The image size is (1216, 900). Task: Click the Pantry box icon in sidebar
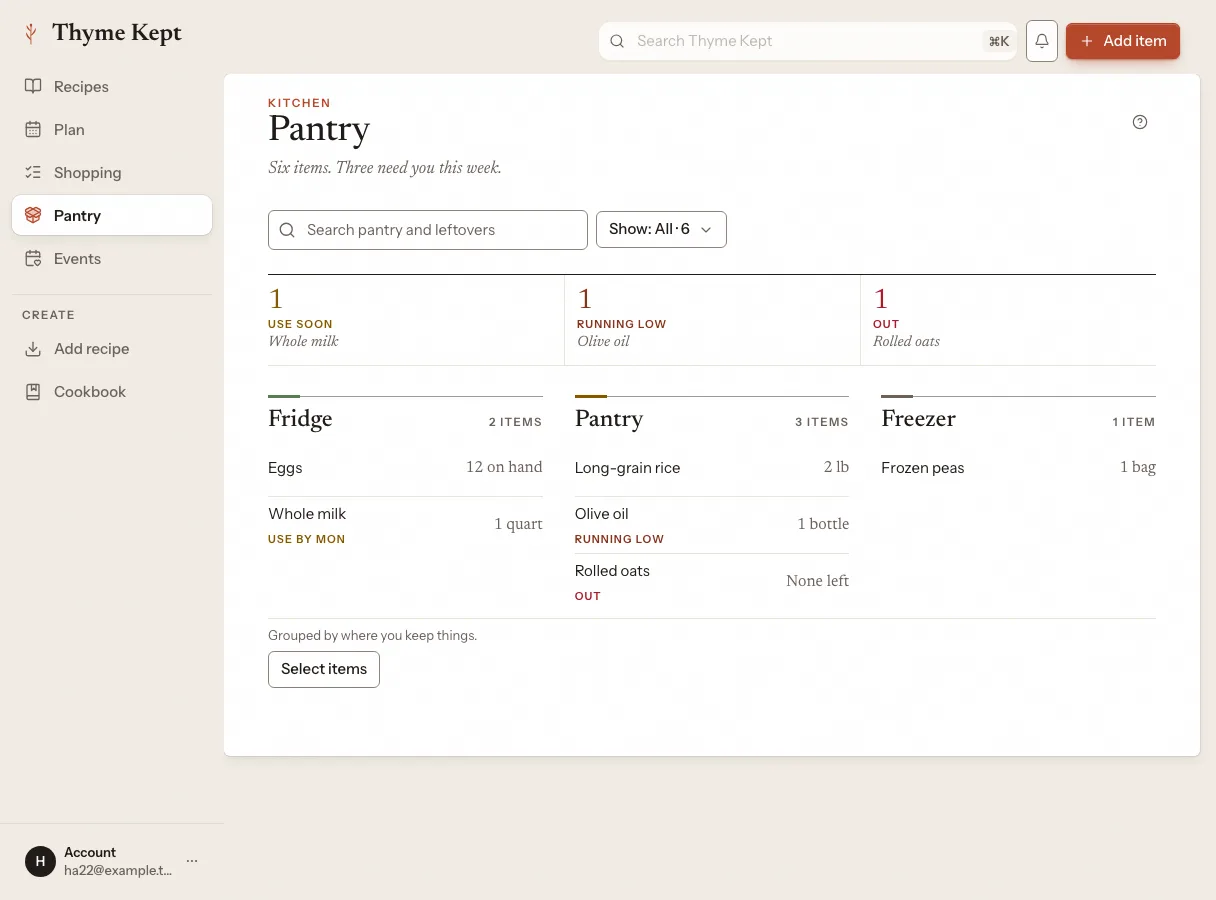tap(33, 215)
